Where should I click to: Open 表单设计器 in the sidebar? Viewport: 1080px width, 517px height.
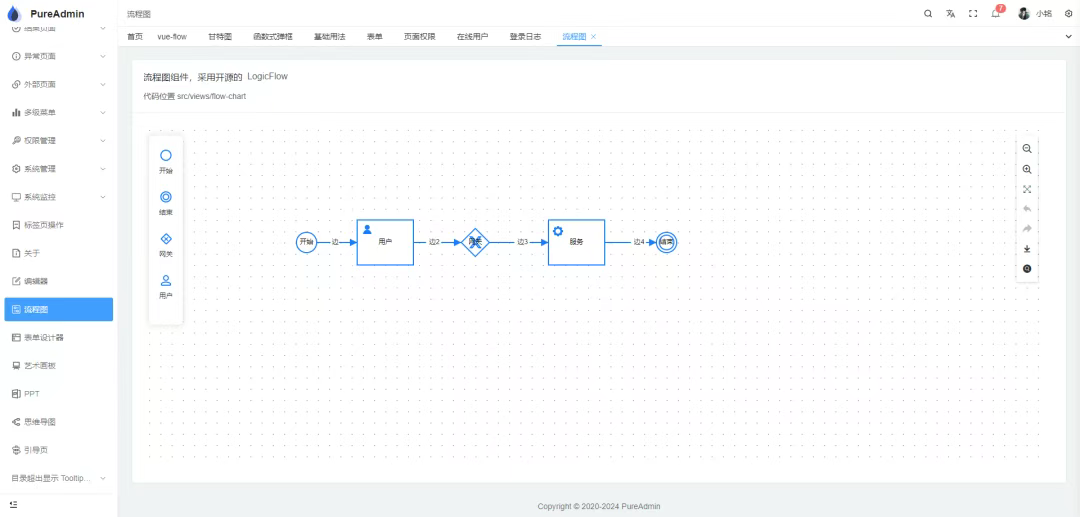pyautogui.click(x=58, y=338)
